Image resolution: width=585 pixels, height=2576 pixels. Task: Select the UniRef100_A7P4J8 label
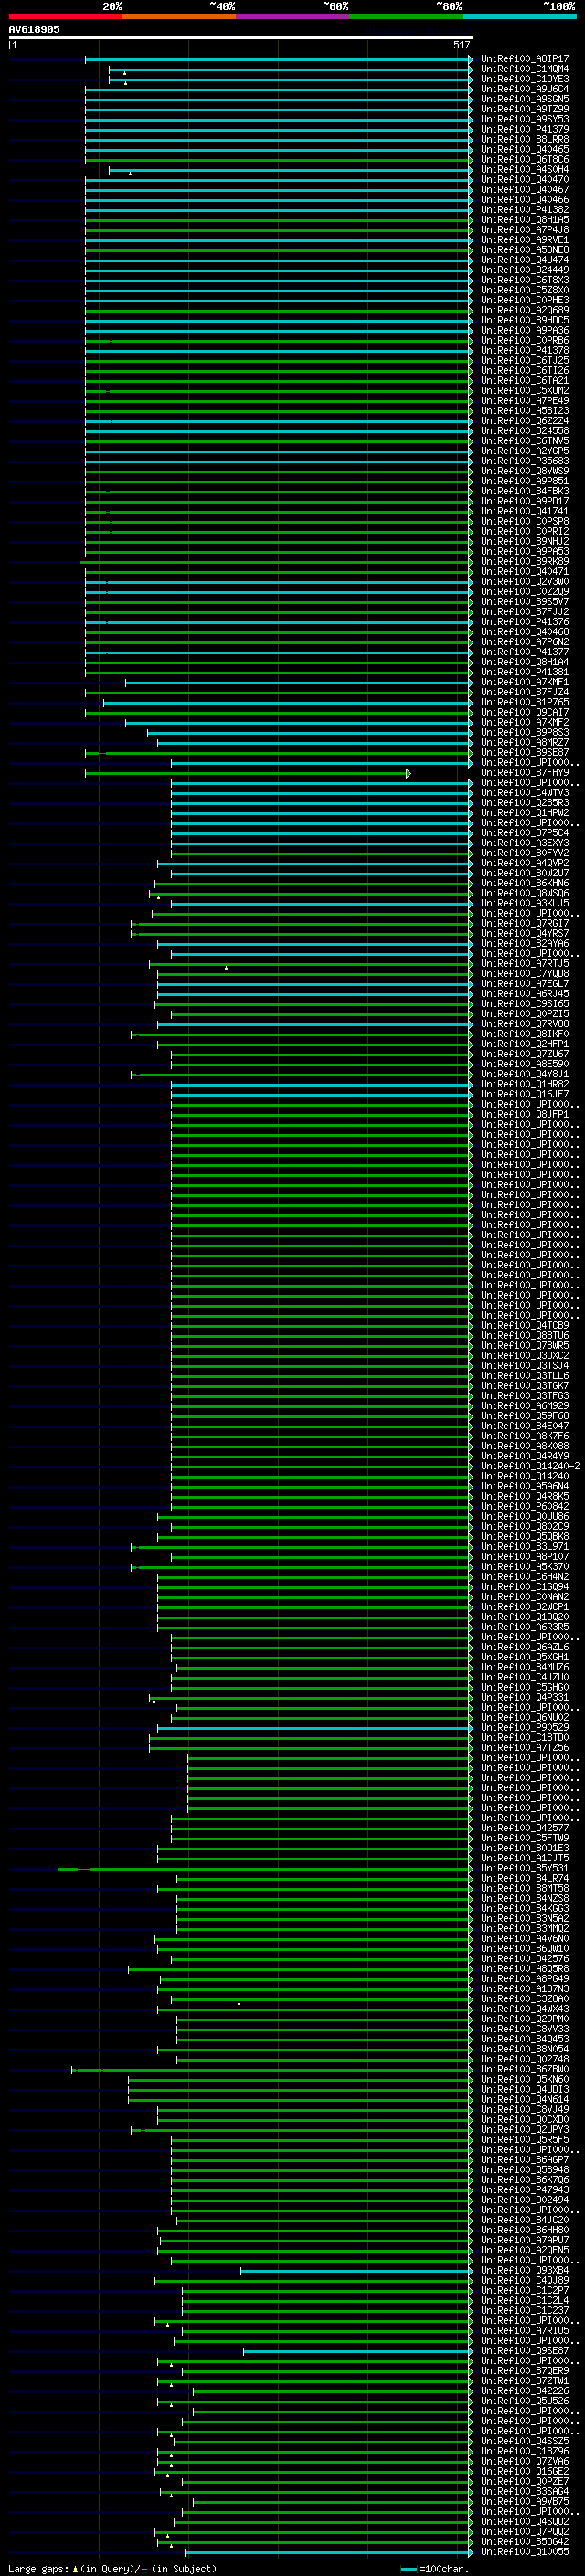[524, 230]
